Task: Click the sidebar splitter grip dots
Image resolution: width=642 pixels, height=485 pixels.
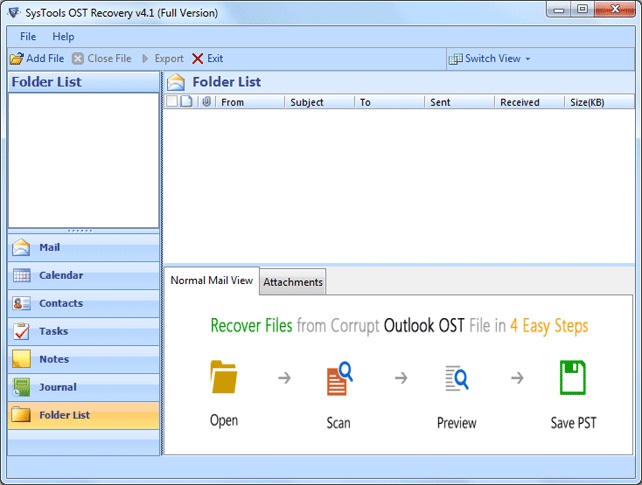Action: pyautogui.click(x=80, y=231)
